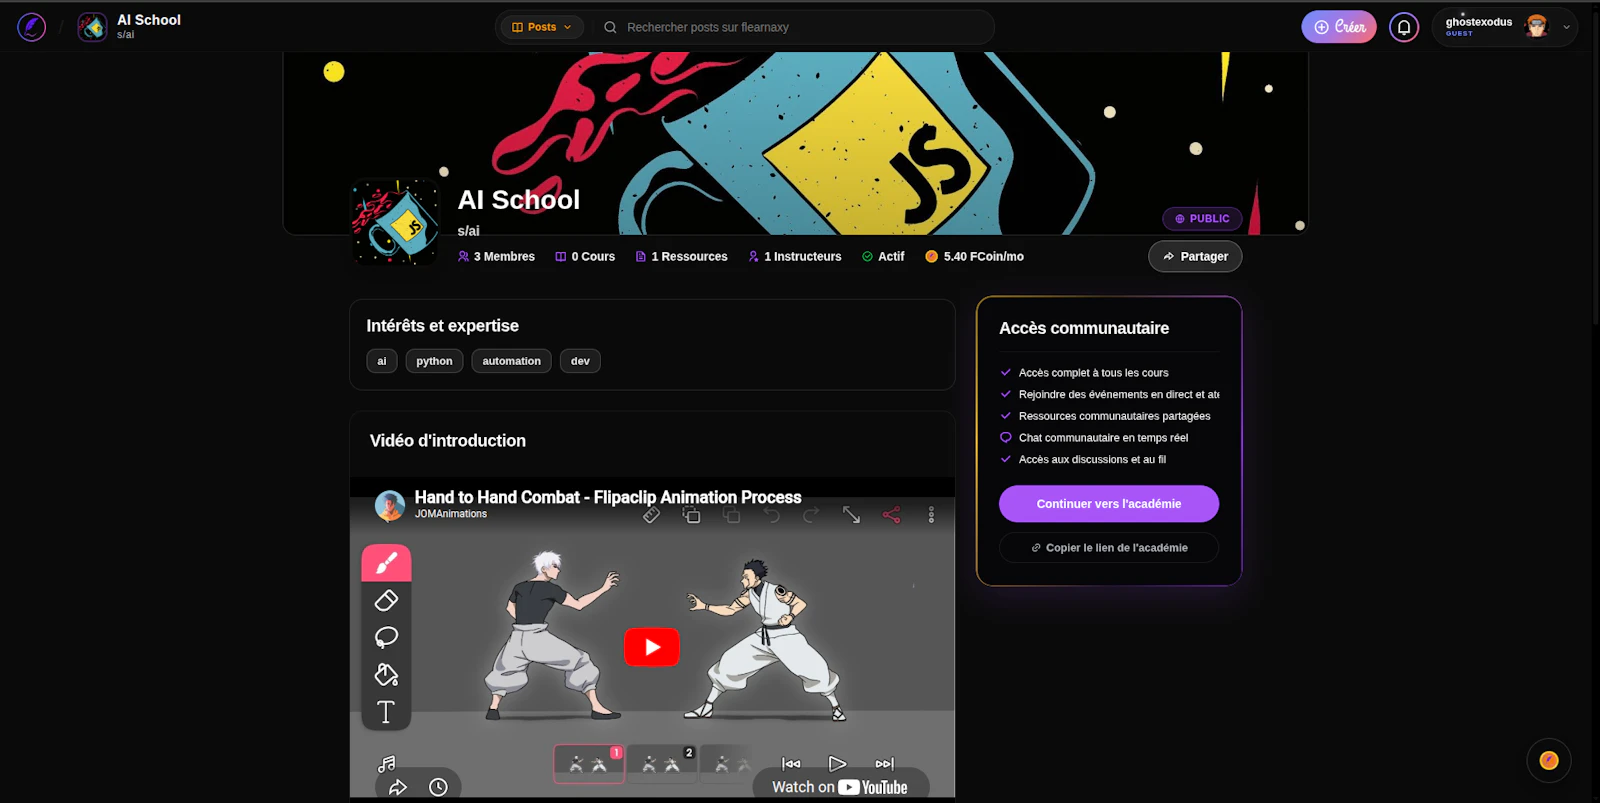
Task: Expand the ghostexodus account menu chevron
Action: point(1566,27)
